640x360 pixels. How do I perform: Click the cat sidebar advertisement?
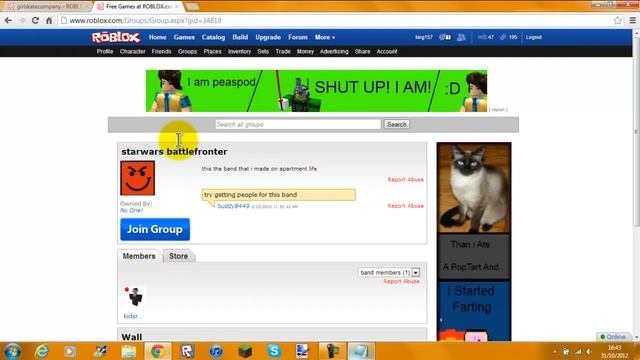(x=474, y=242)
